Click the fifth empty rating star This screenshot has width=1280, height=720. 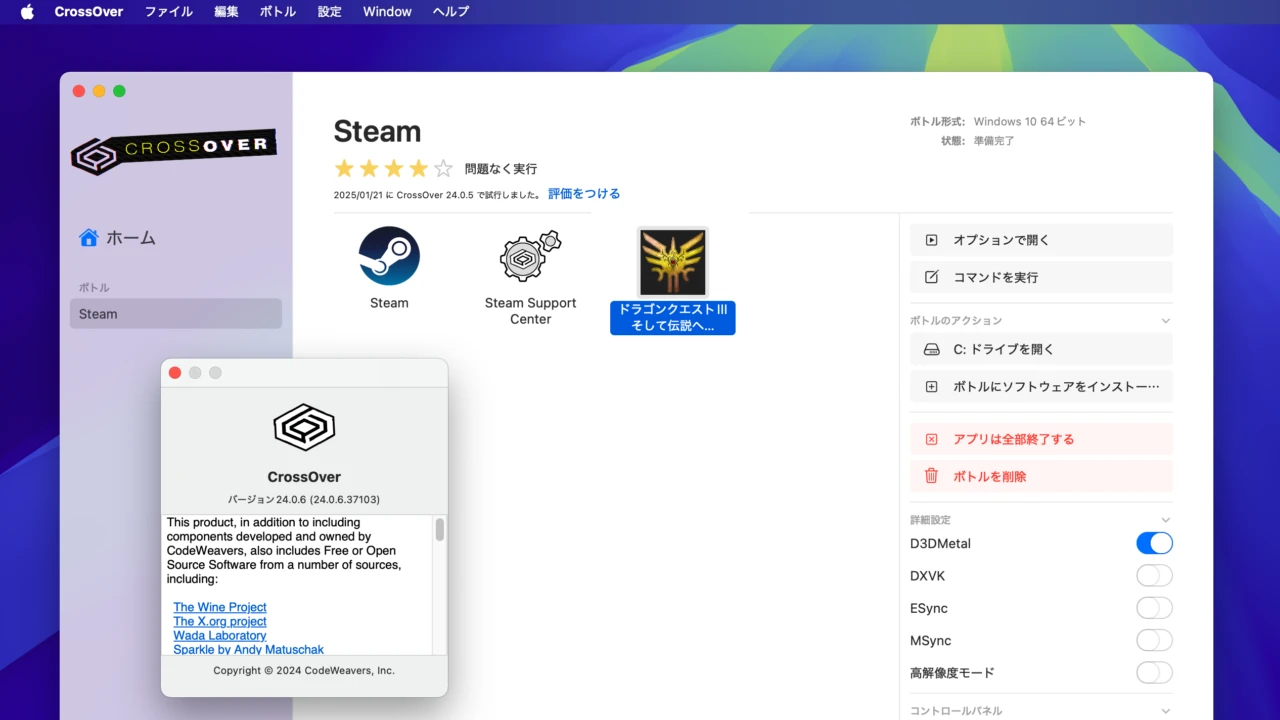tap(443, 168)
